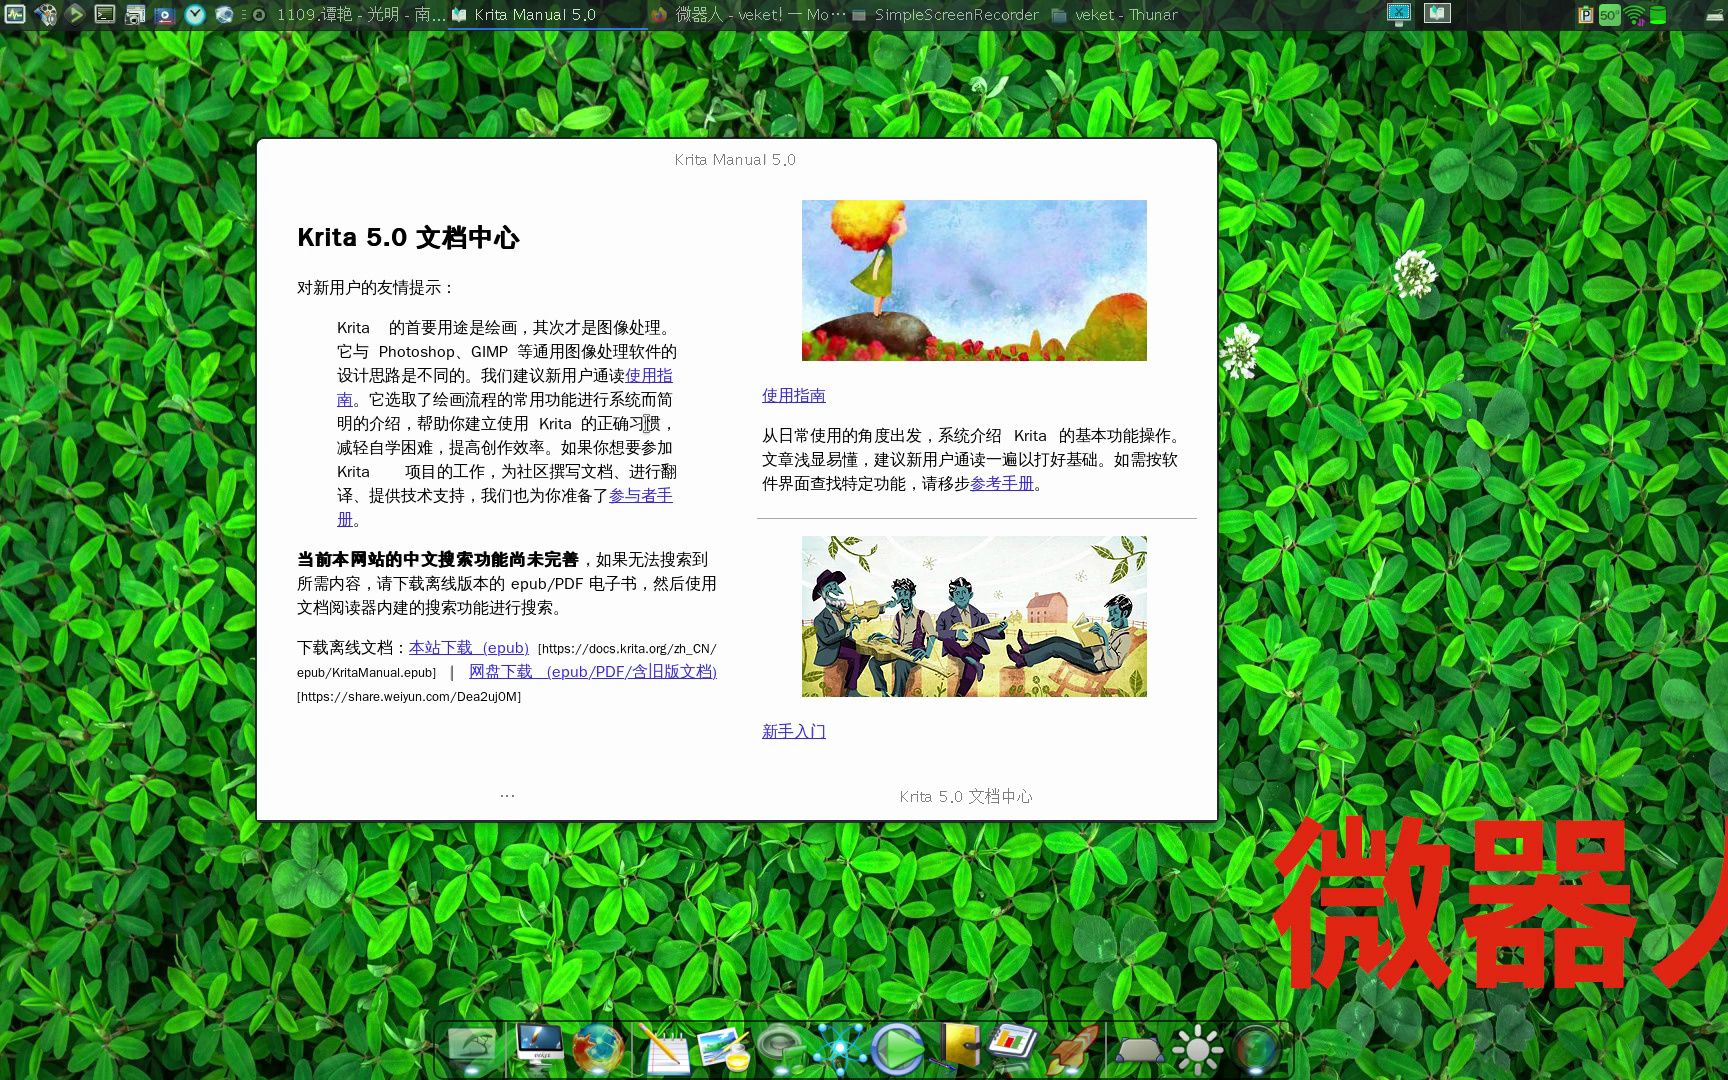This screenshot has height=1080, width=1728.
Task: Open the 使用指南 link under the girl illustration
Action: point(794,395)
